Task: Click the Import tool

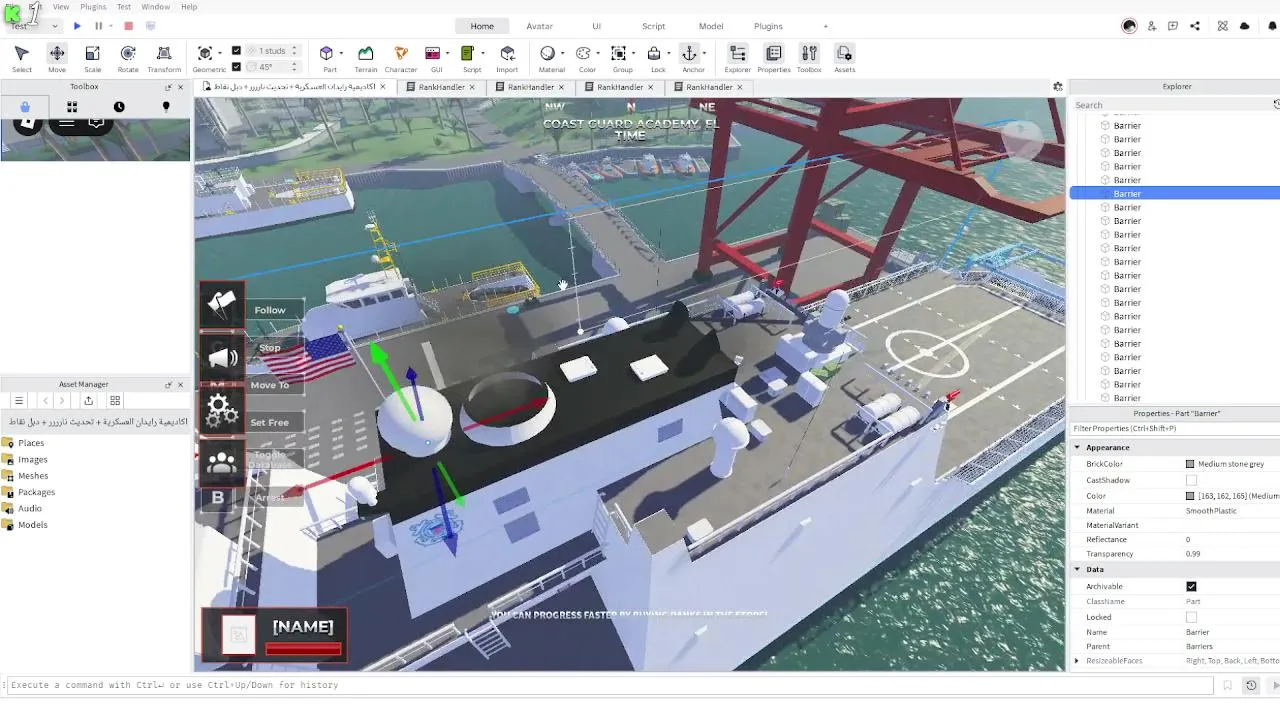Action: click(x=507, y=59)
